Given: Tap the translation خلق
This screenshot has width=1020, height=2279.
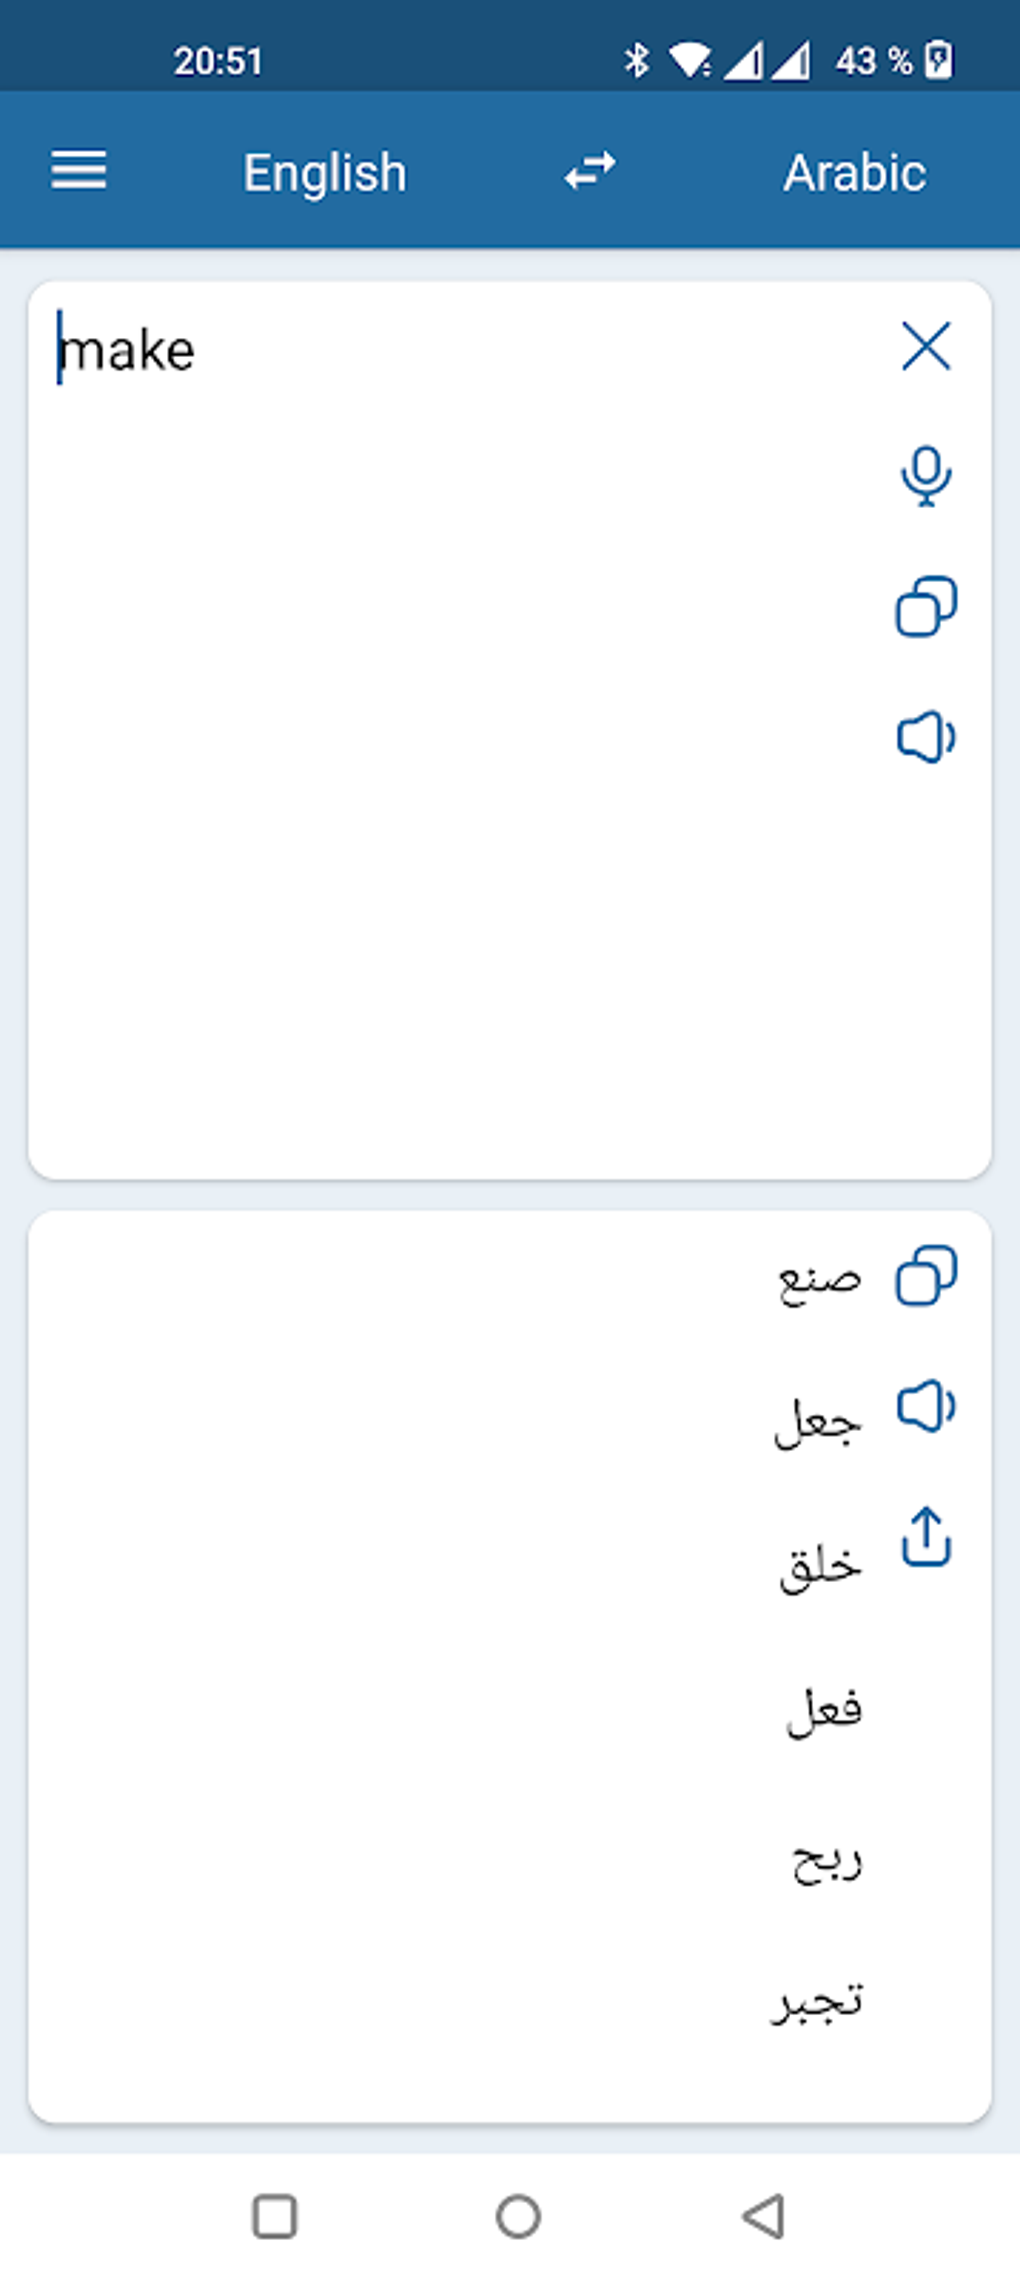Looking at the screenshot, I should click(820, 1566).
